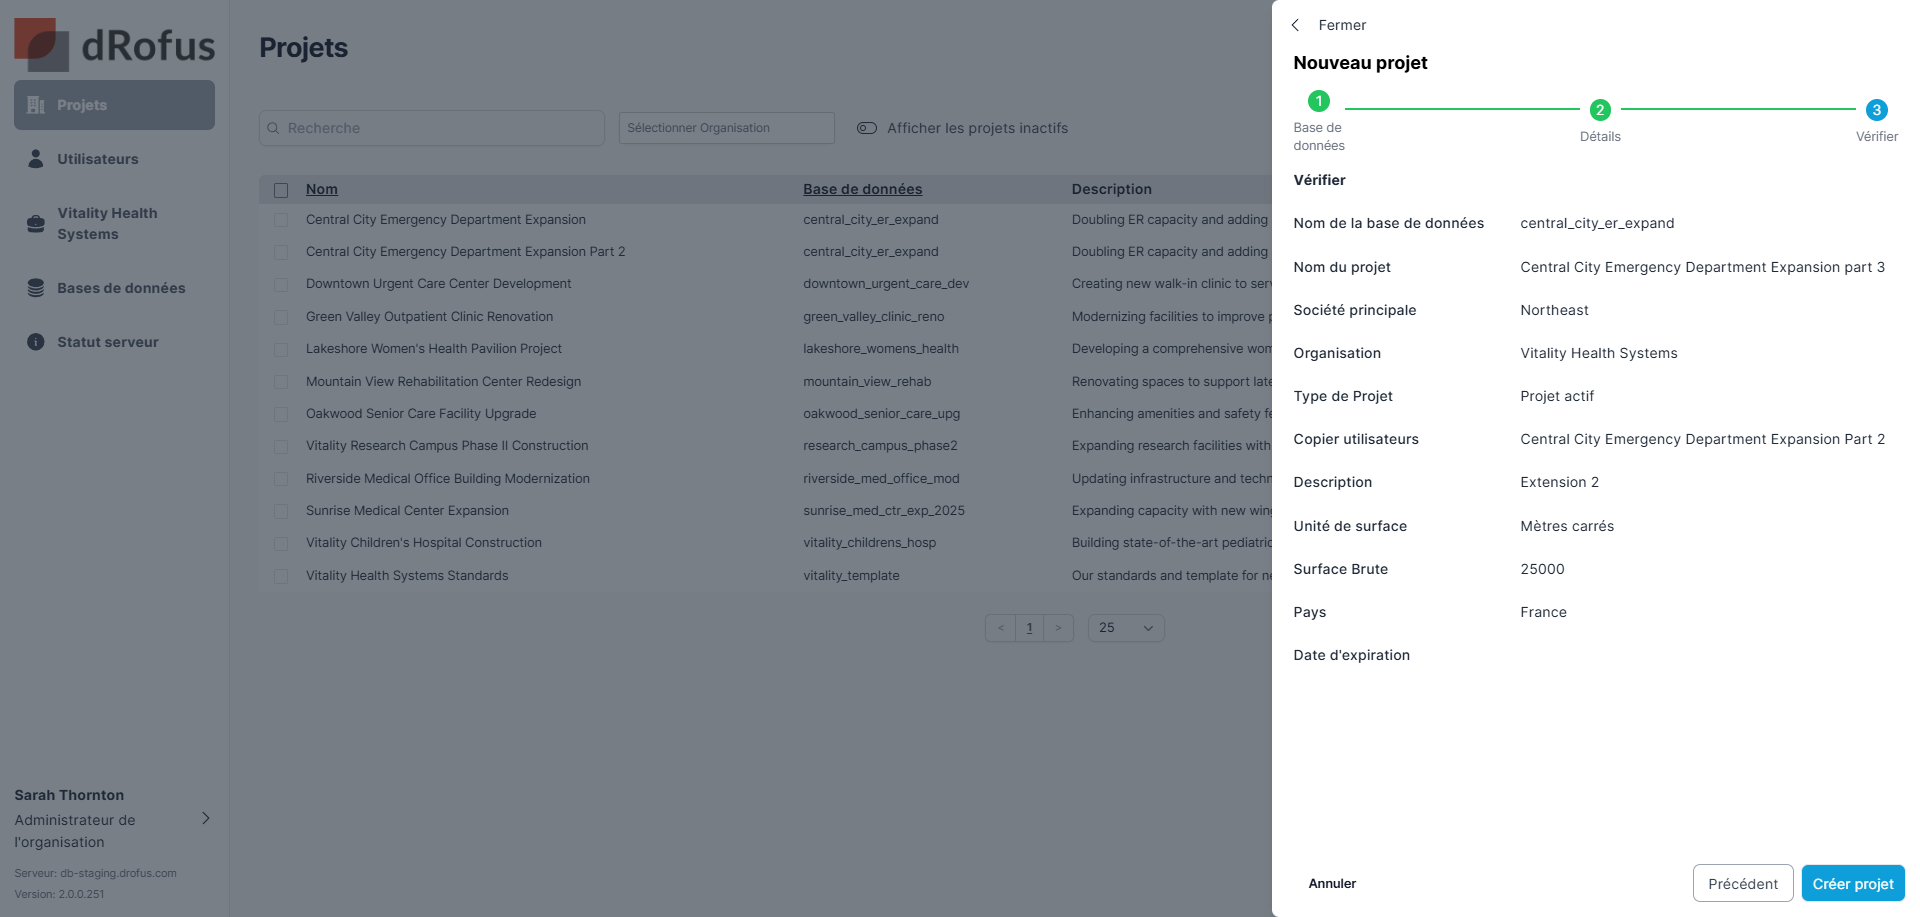
Task: Open Utilisateurs via the person icon
Action: click(x=36, y=159)
